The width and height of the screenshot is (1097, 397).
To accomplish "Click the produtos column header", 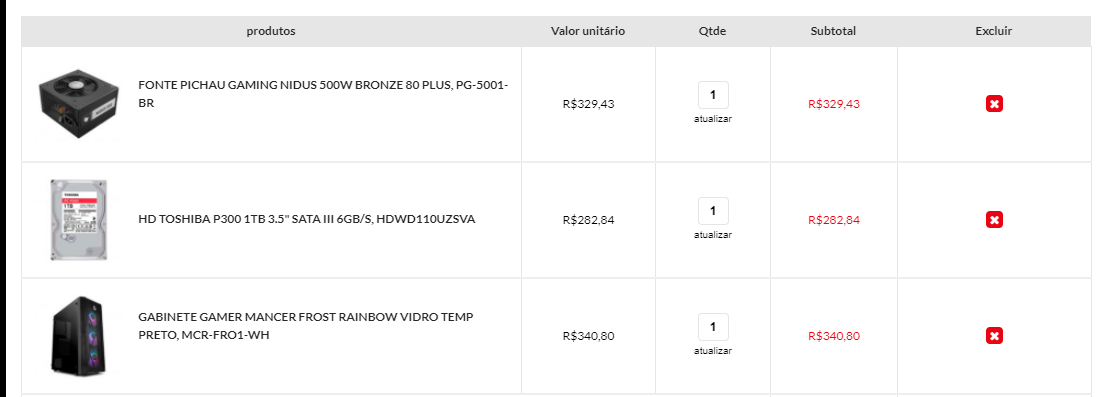I will tap(271, 31).
